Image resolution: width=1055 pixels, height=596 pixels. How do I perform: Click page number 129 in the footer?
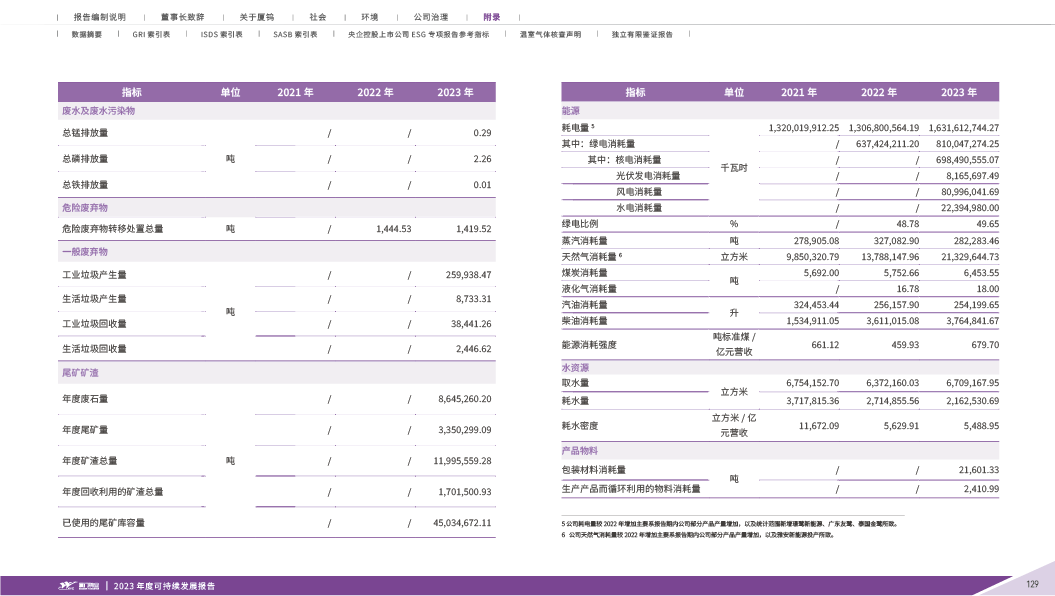pyautogui.click(x=1033, y=584)
